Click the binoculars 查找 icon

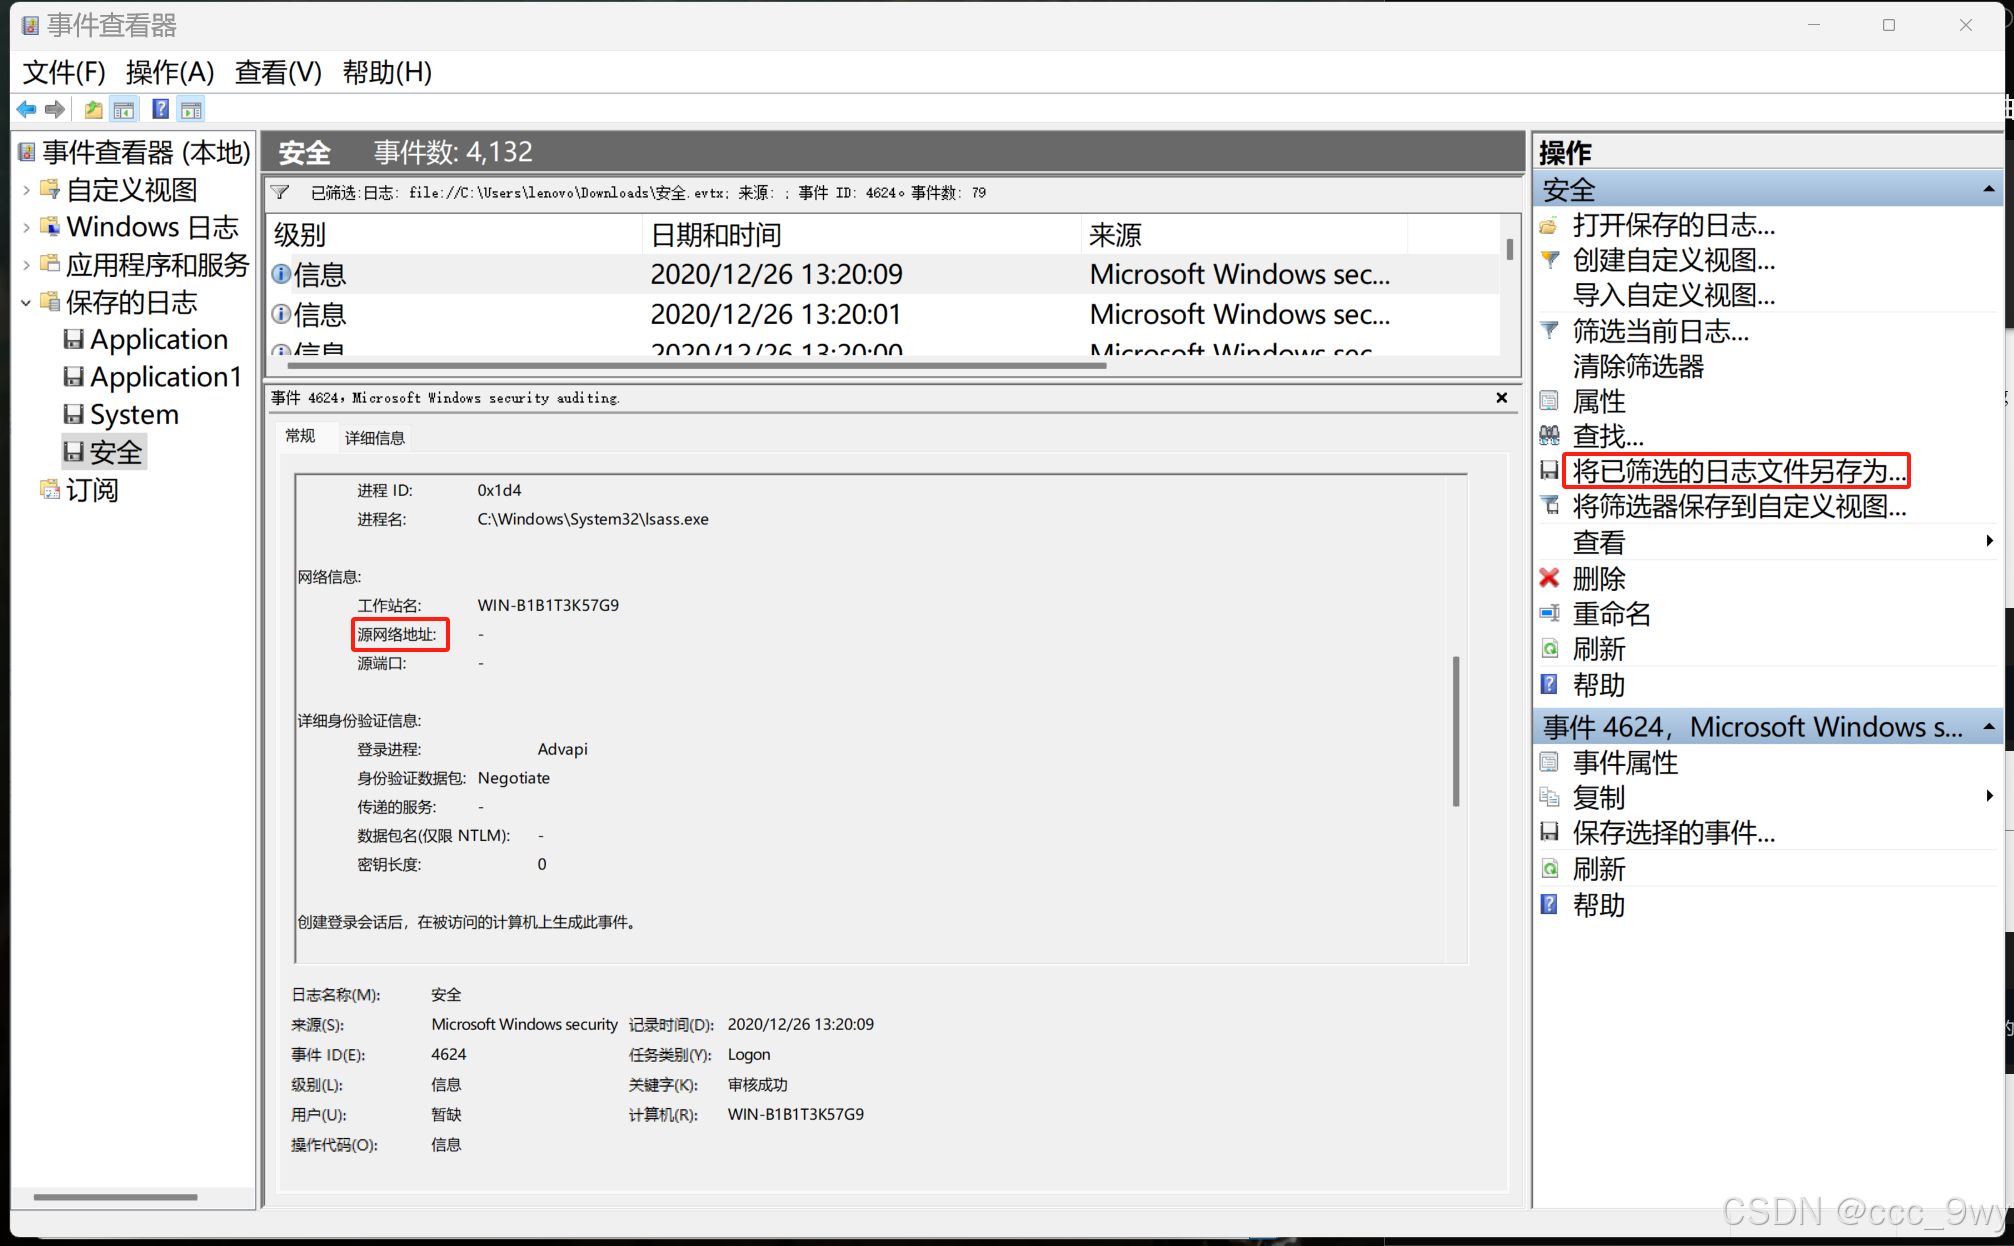(x=1549, y=436)
